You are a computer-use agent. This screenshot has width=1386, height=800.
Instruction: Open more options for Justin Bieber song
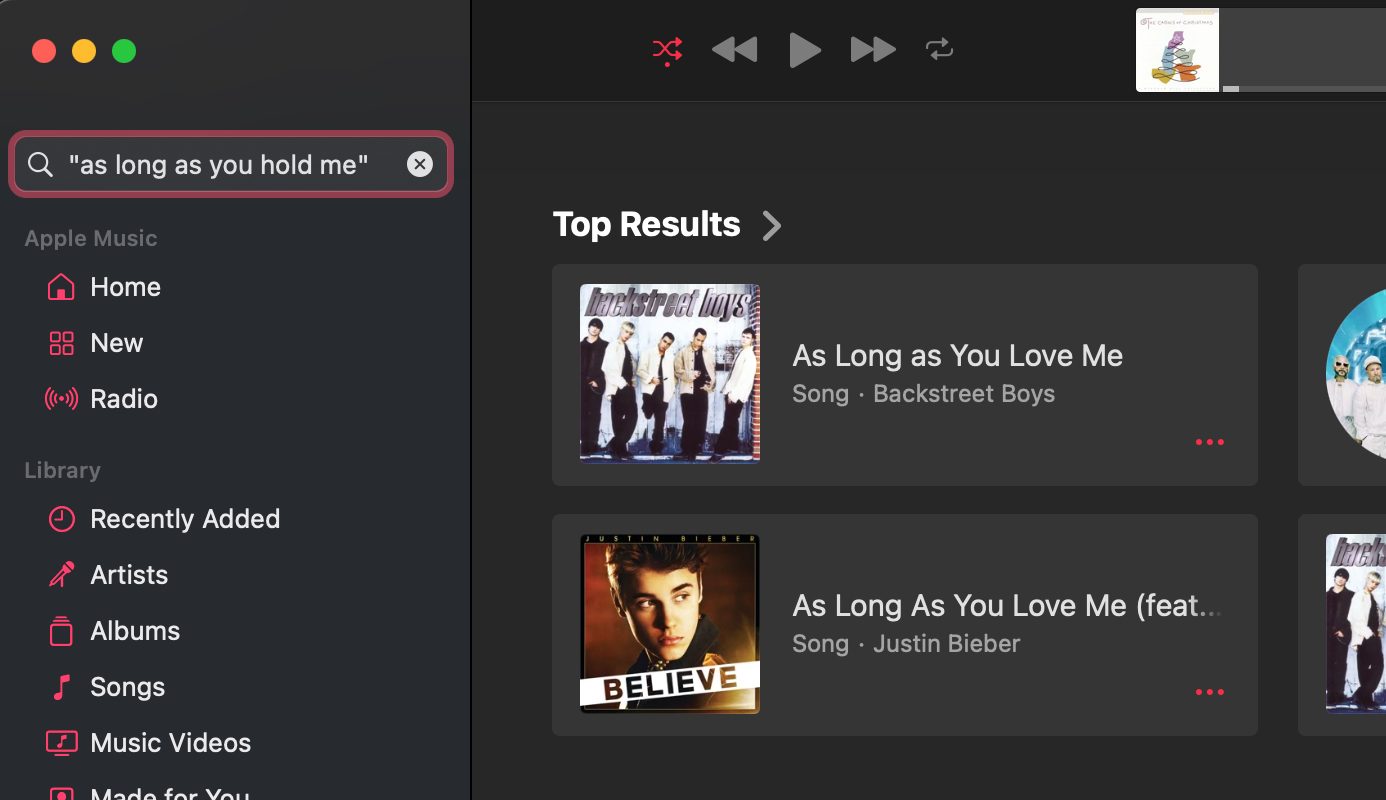(1209, 692)
